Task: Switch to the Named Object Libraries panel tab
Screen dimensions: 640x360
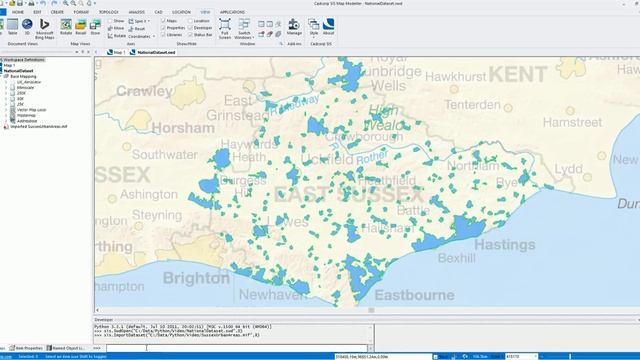Action: pyautogui.click(x=65, y=348)
